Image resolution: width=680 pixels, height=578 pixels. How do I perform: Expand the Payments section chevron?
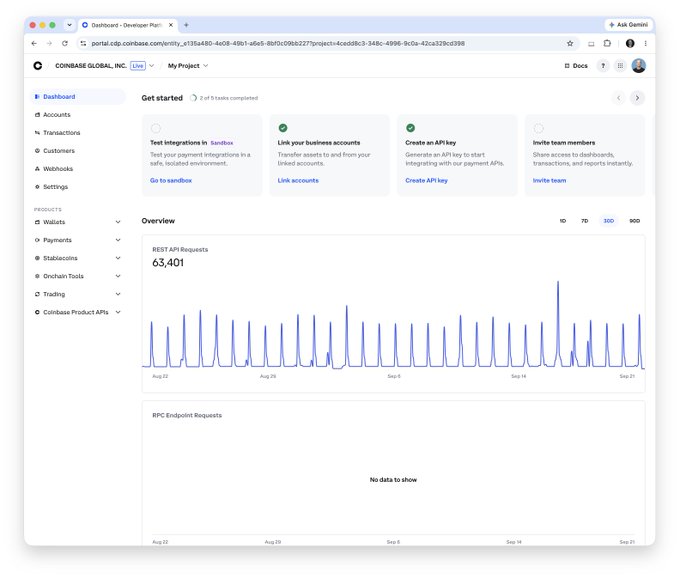118,240
